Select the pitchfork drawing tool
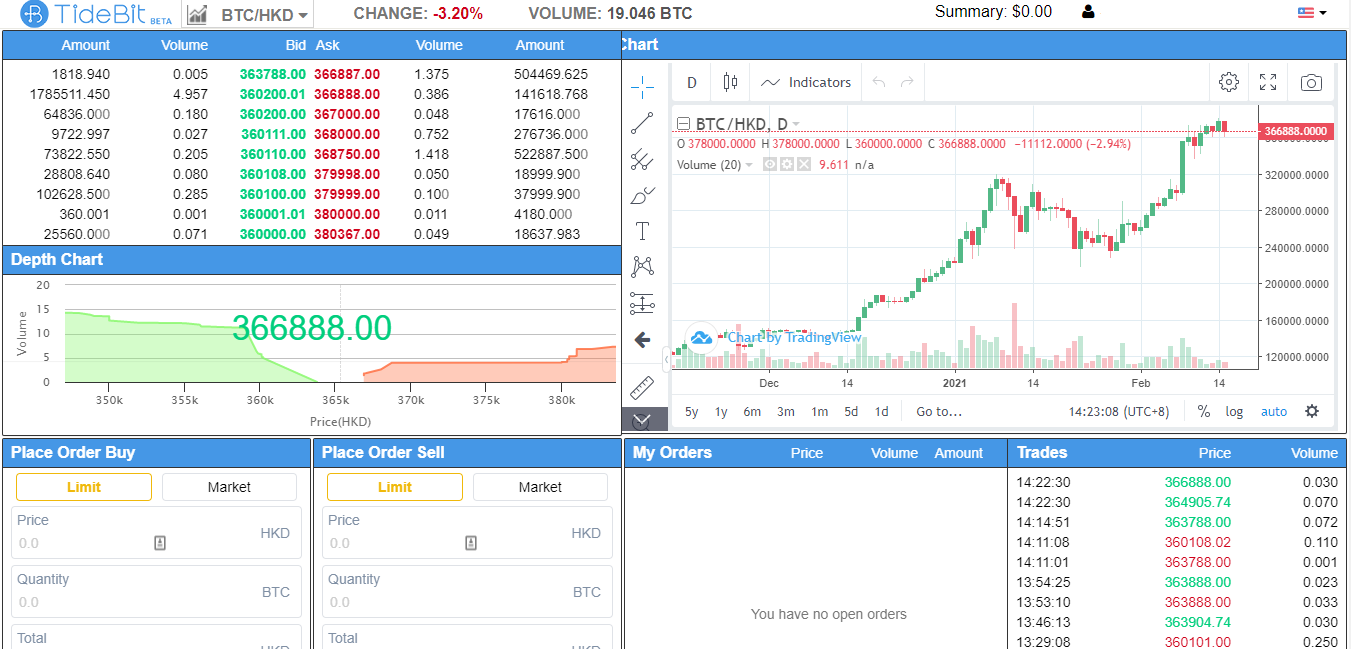Screen dimensions: 1351x649 [x=642, y=160]
